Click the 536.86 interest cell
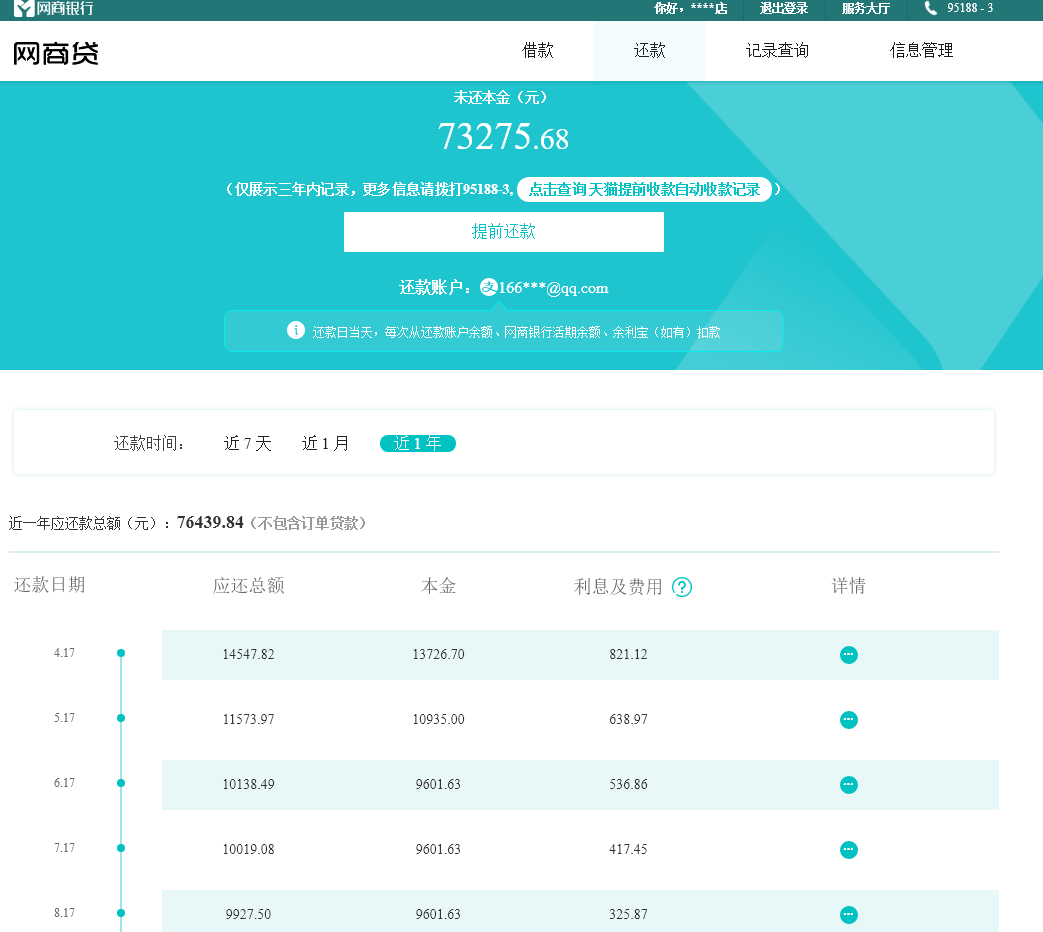 [x=628, y=784]
